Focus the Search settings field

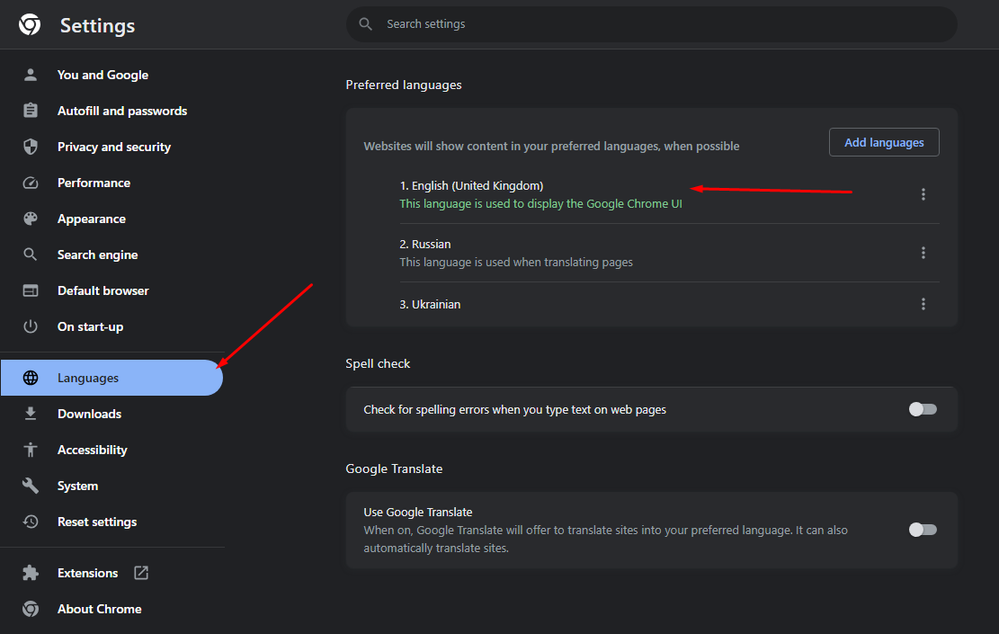651,24
